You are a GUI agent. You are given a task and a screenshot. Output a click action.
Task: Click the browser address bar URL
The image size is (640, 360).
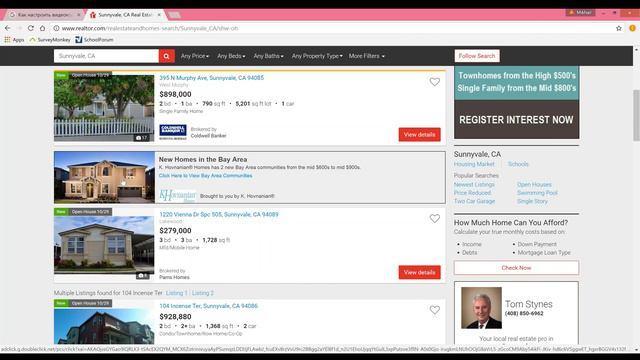(x=150, y=28)
